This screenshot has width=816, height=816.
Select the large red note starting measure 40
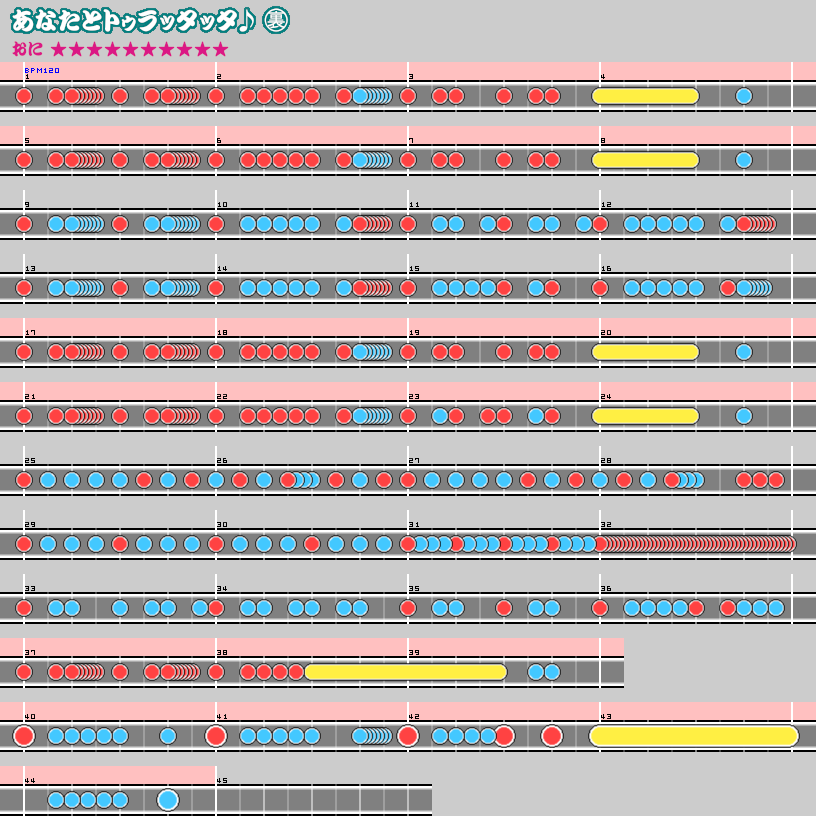[24, 736]
